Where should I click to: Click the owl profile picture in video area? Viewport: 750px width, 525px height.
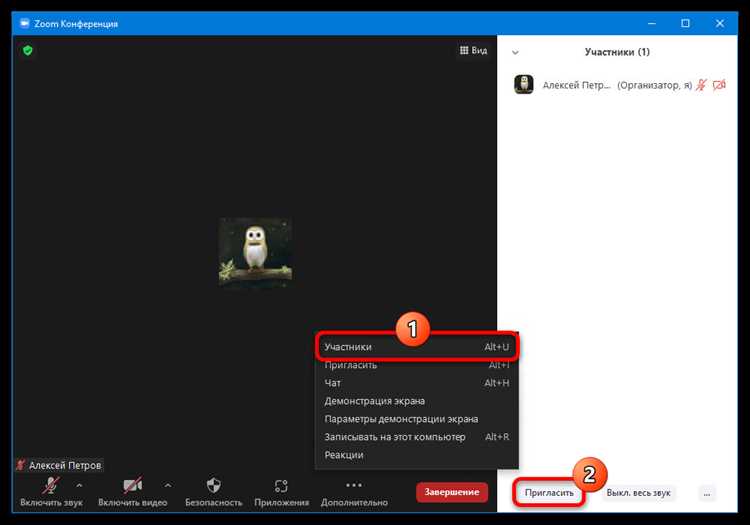(255, 252)
